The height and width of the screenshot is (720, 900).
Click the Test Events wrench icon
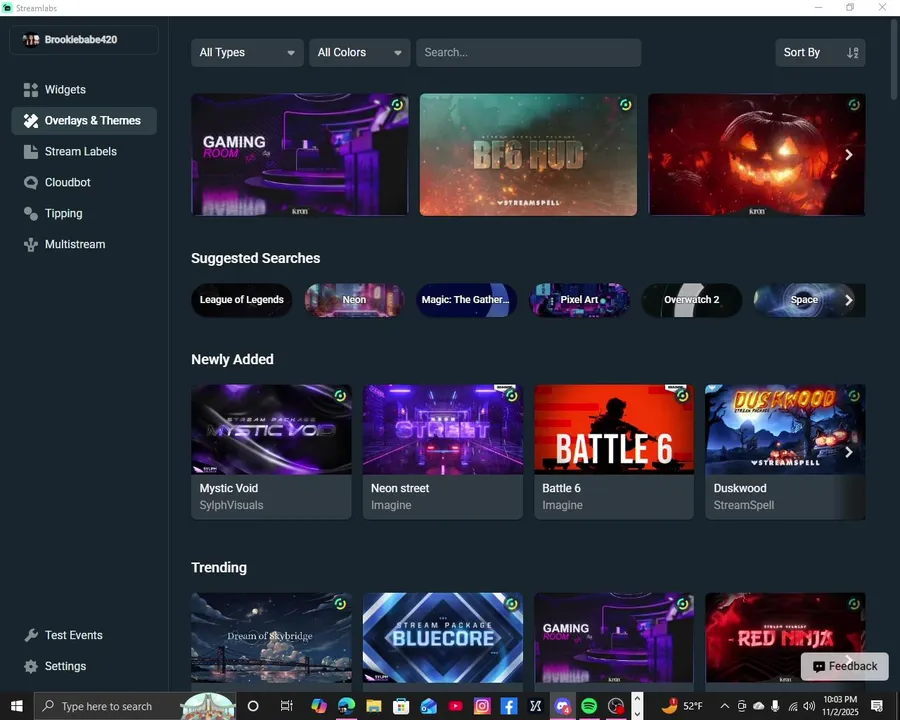pos(30,636)
